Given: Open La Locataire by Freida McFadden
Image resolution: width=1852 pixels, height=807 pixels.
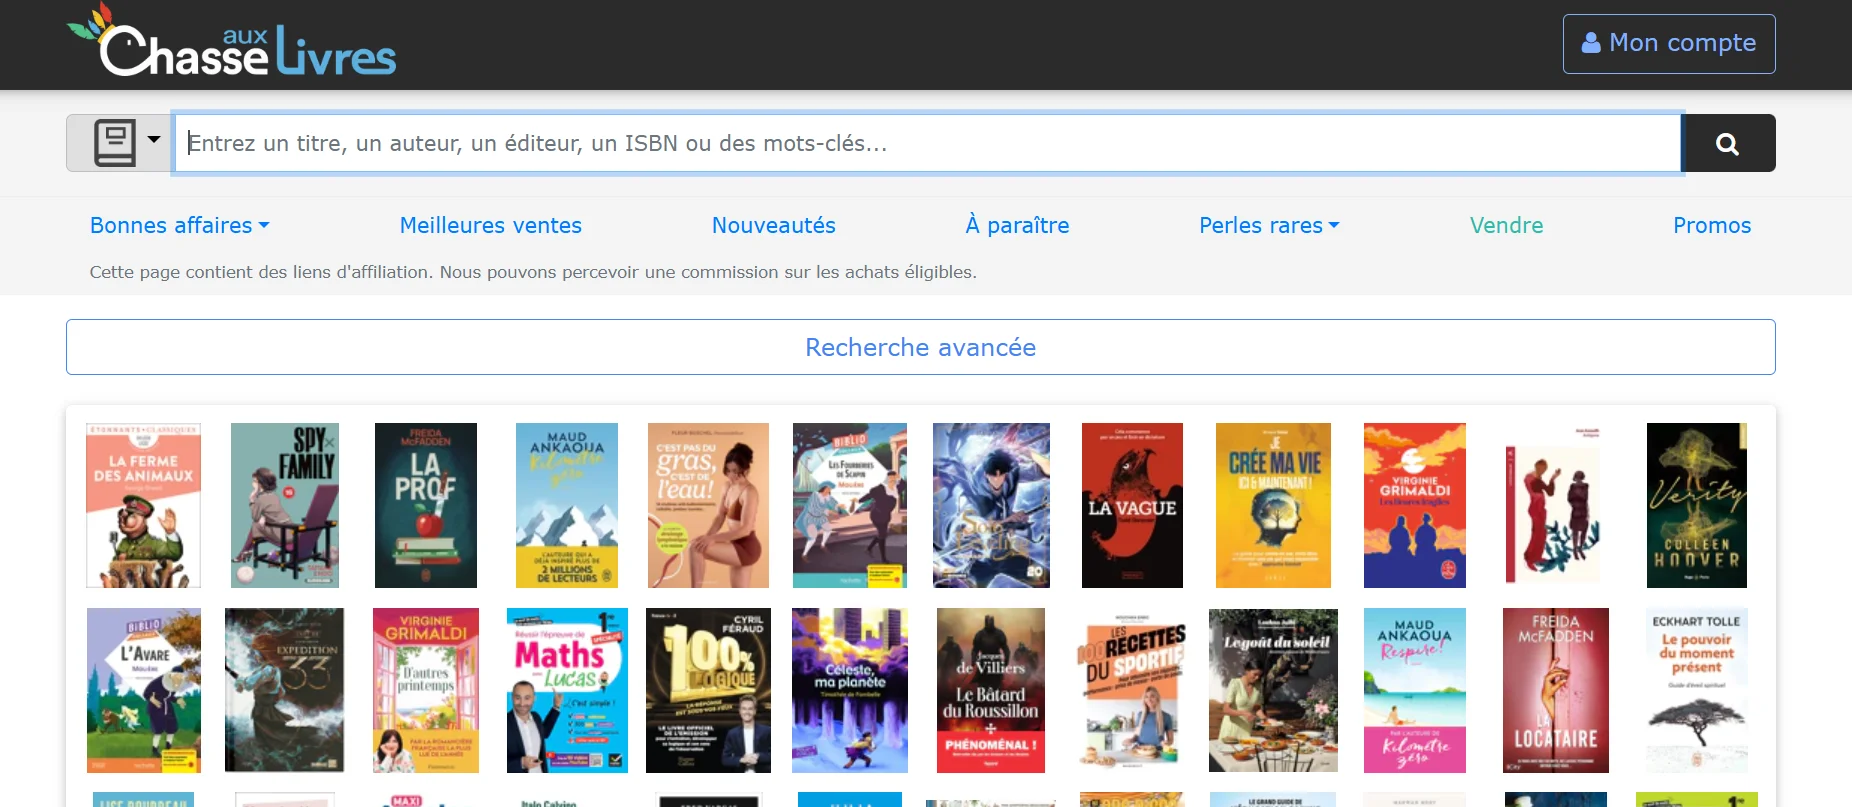Looking at the screenshot, I should tap(1556, 690).
